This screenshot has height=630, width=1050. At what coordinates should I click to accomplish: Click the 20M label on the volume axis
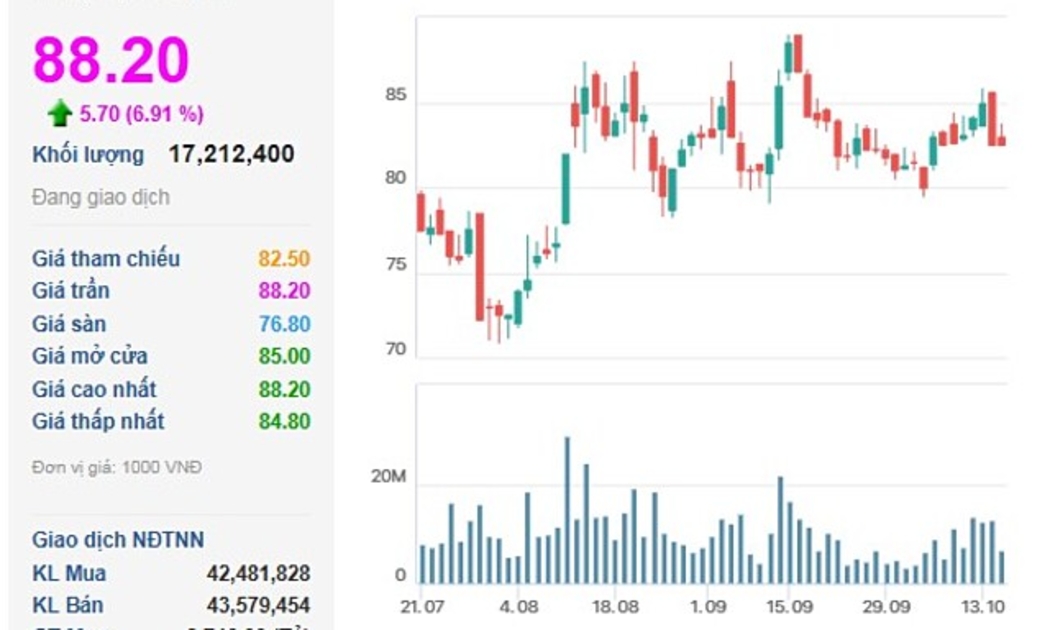click(388, 478)
